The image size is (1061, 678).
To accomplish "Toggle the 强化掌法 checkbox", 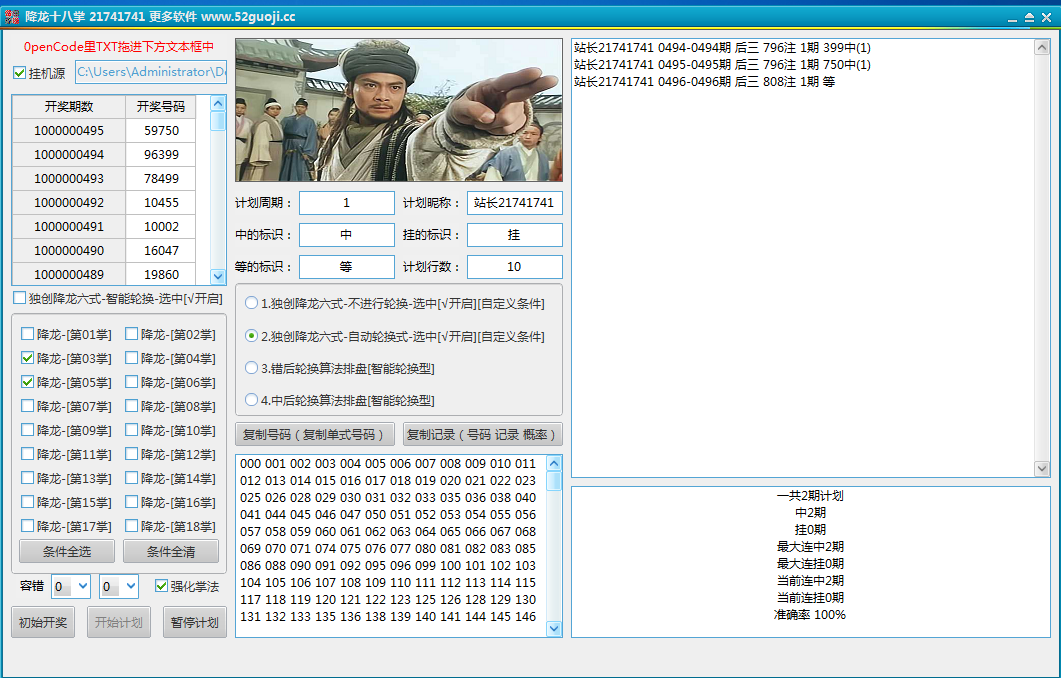I will [x=162, y=586].
